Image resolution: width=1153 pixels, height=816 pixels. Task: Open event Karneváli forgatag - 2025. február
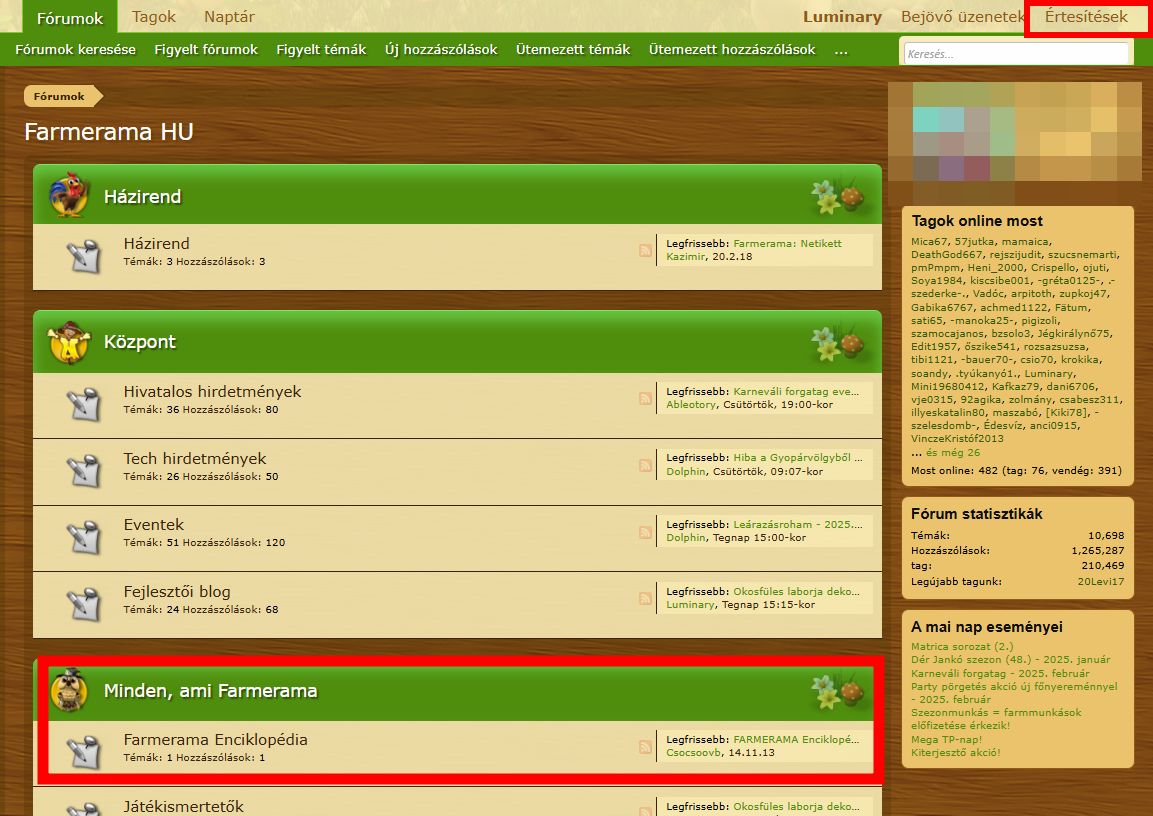click(1000, 673)
